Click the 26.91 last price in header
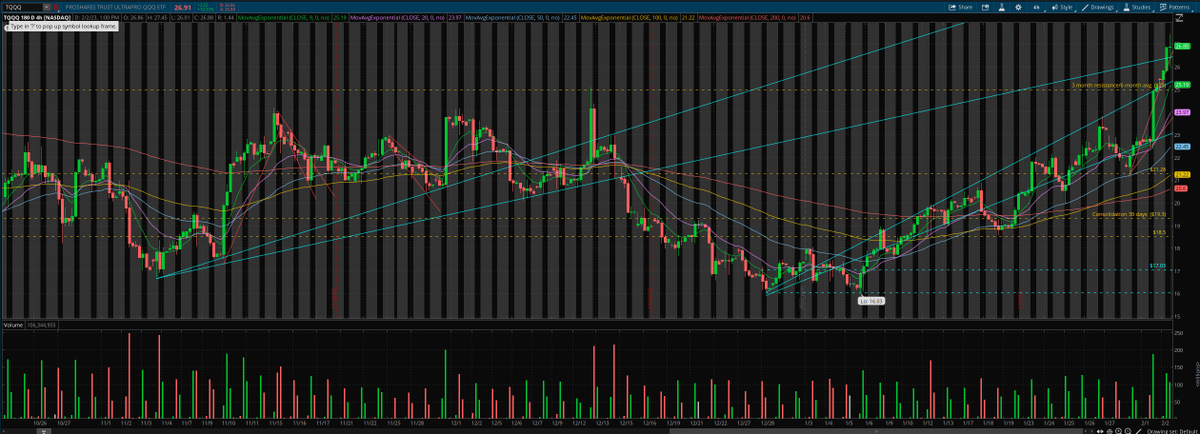1200x434 pixels. coord(182,8)
